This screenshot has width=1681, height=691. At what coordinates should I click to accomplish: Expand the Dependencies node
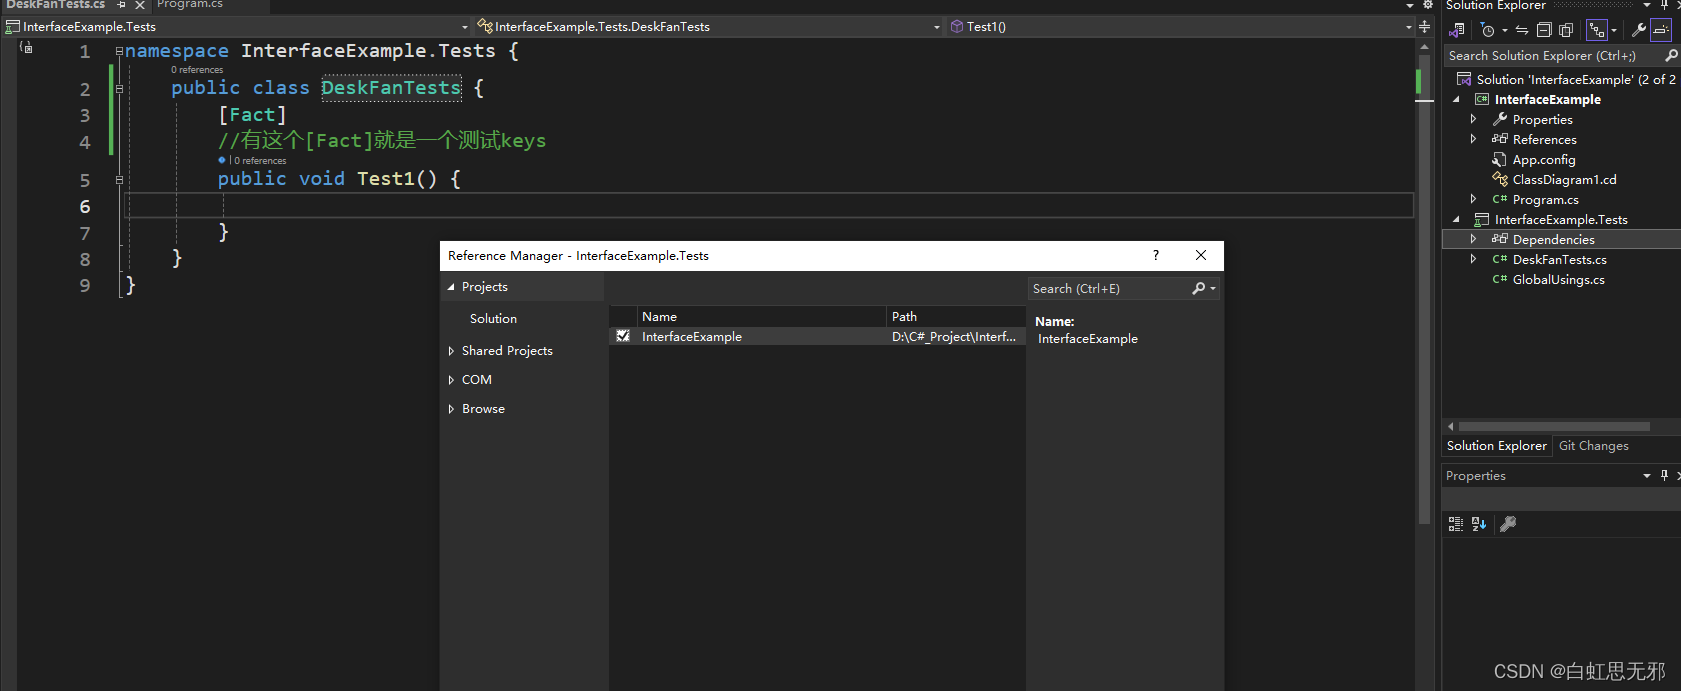pos(1473,239)
